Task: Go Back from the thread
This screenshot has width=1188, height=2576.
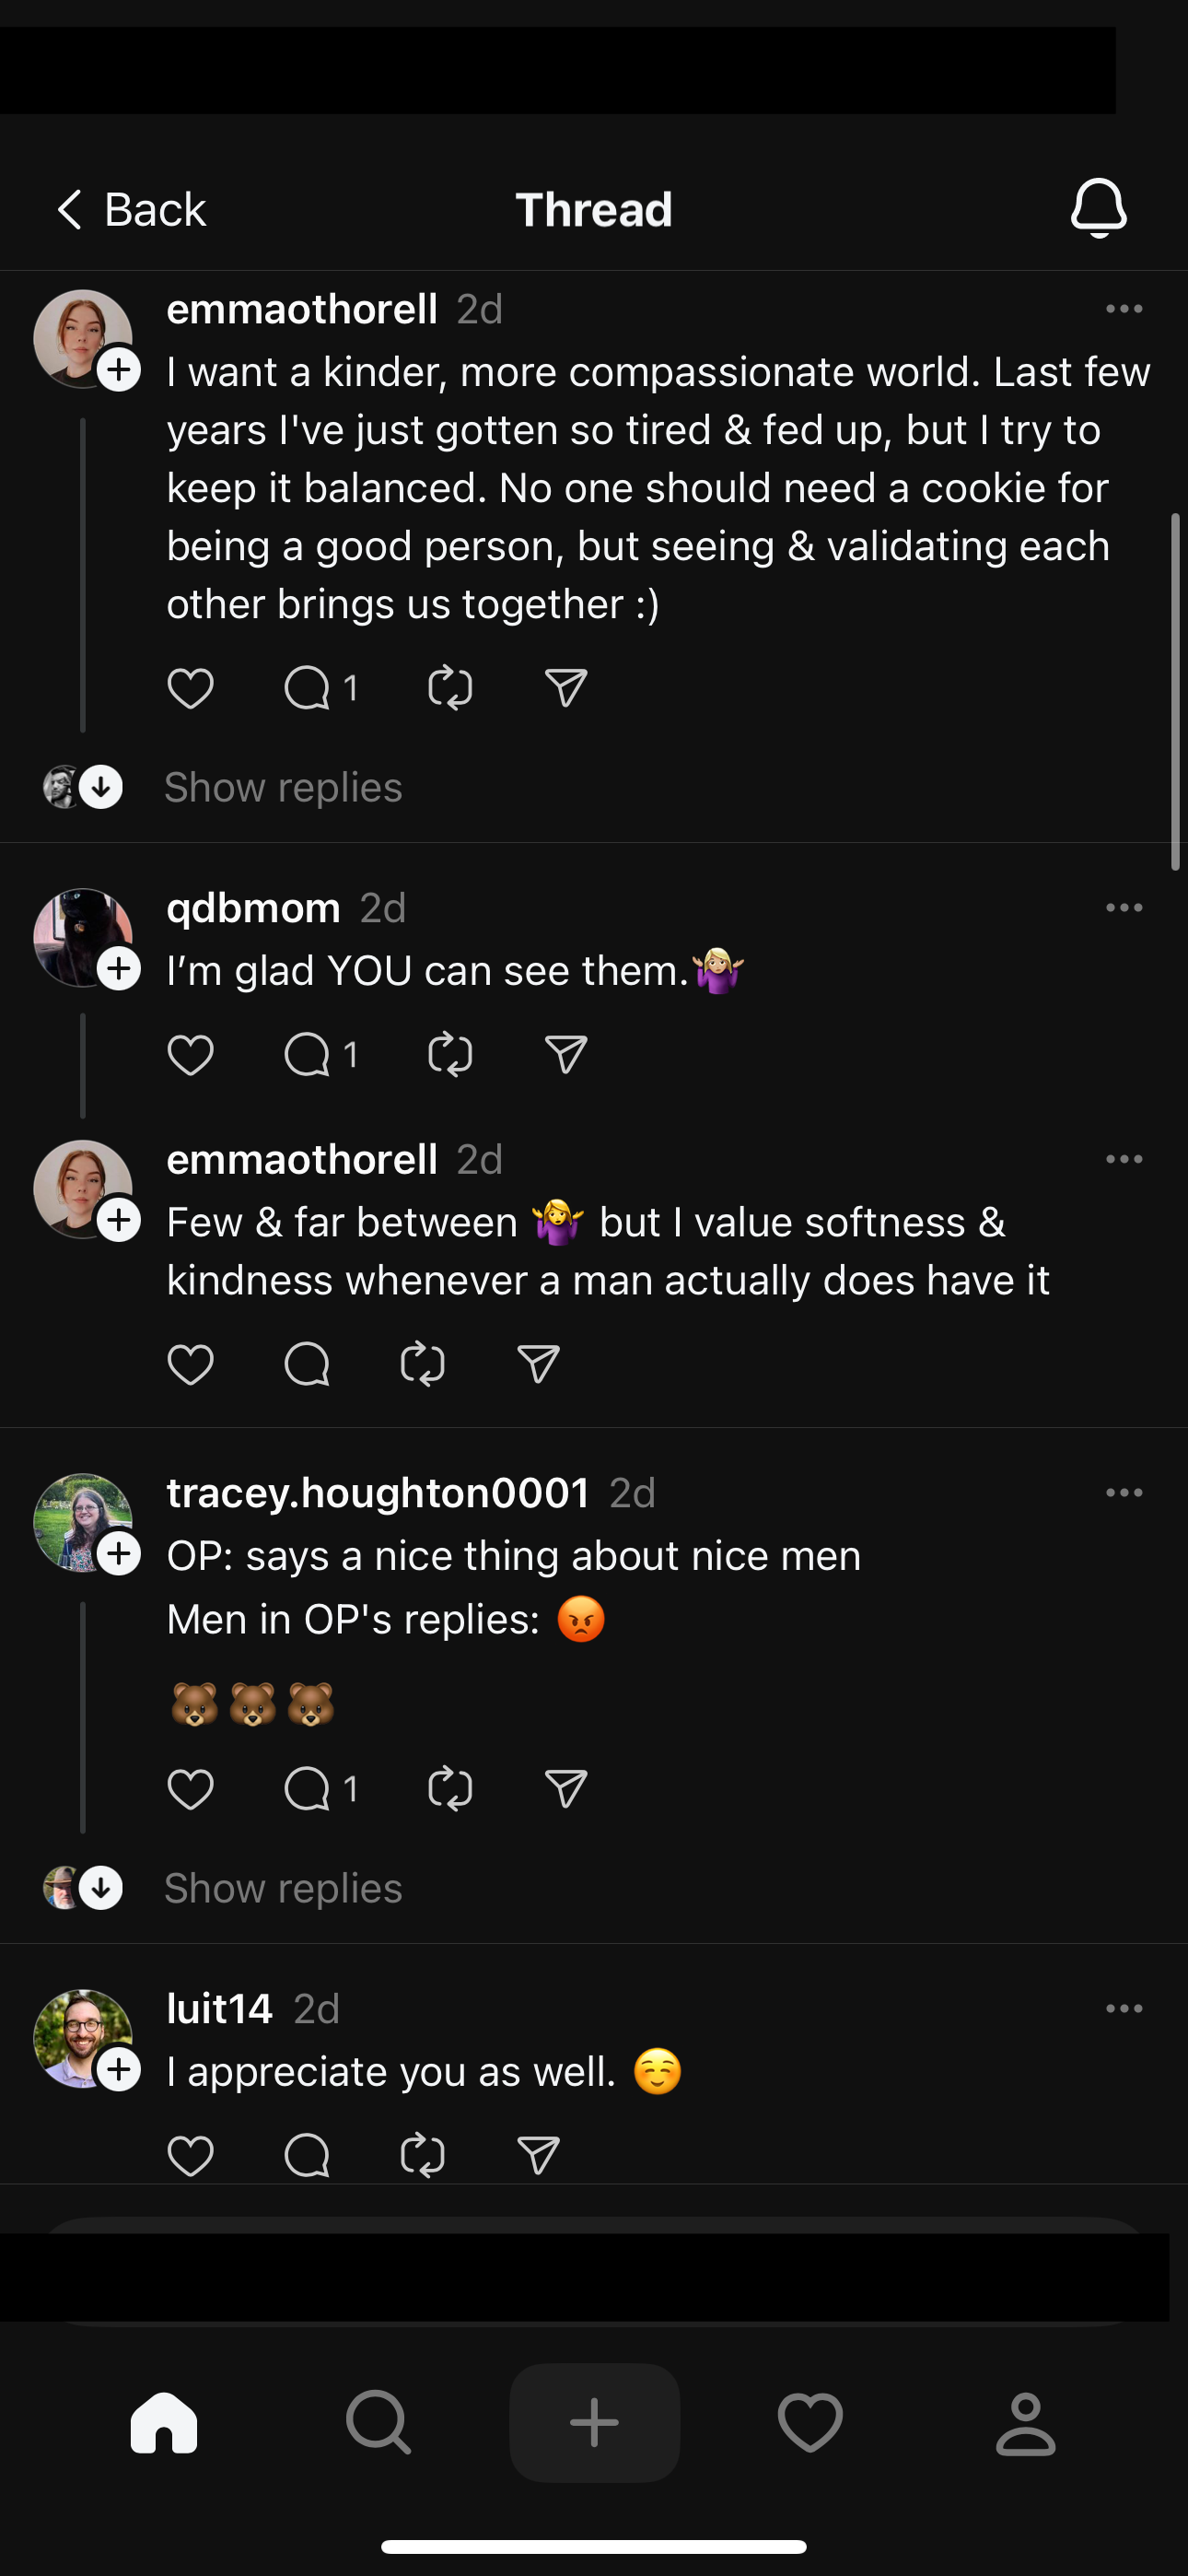Action: [x=131, y=210]
